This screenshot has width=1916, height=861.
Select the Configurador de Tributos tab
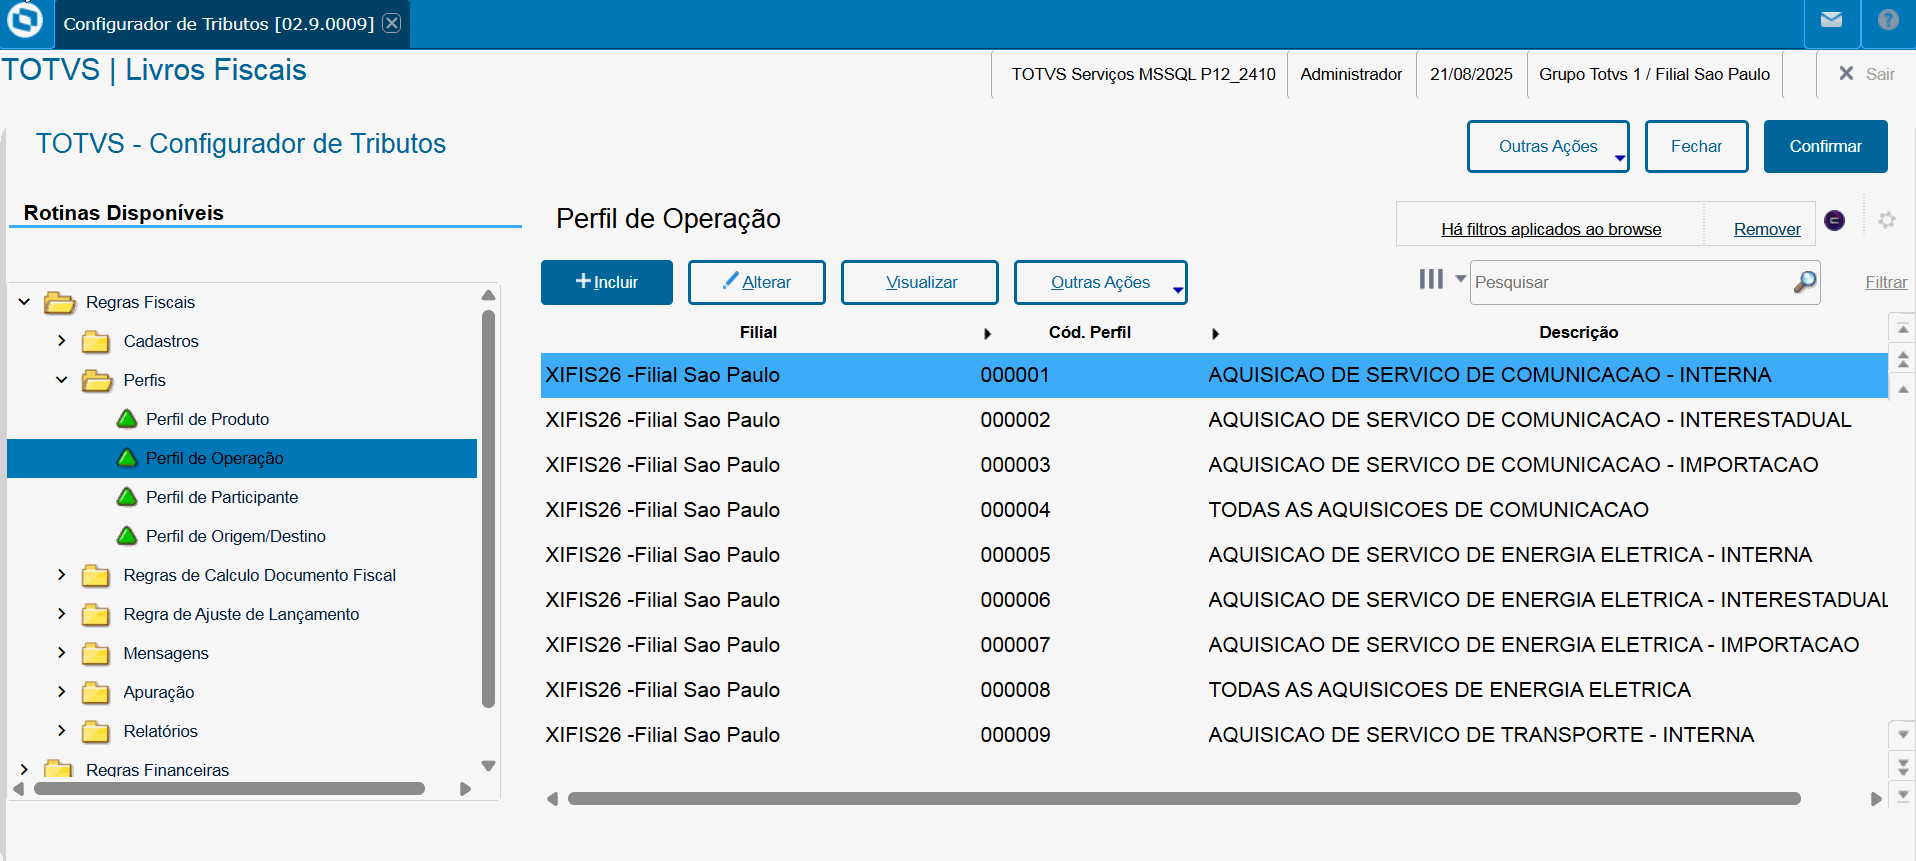point(219,23)
